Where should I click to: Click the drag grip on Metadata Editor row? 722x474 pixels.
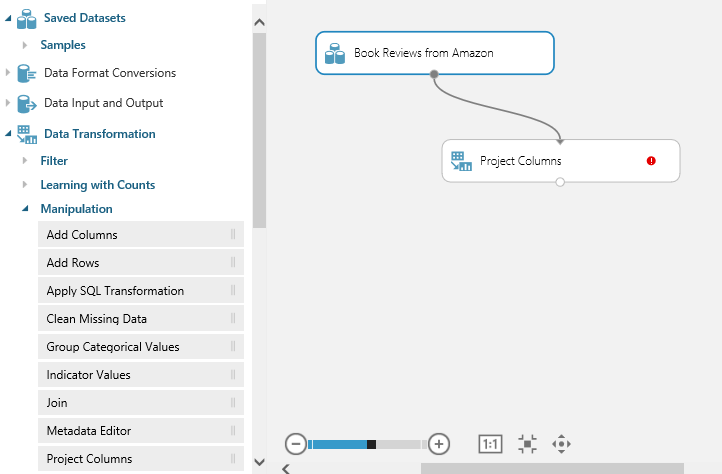tap(233, 431)
